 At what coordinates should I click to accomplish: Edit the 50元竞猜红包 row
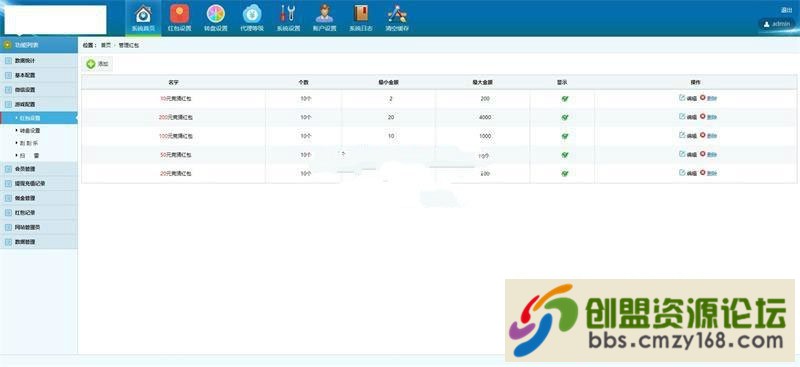(687, 154)
